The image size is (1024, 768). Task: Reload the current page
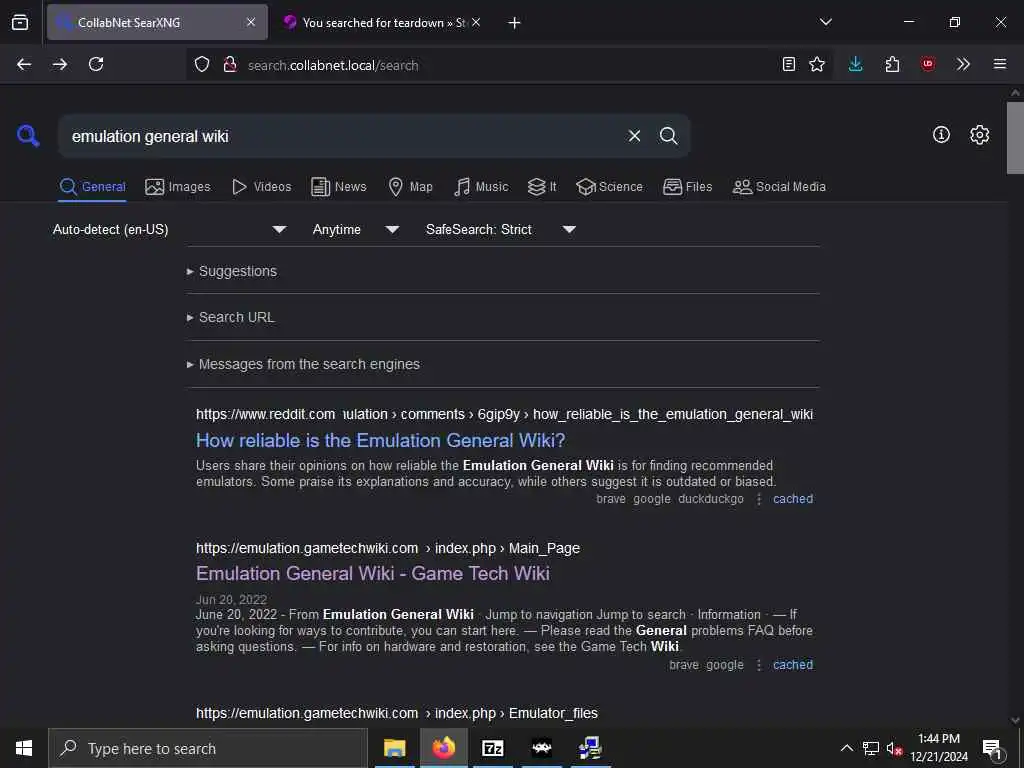click(96, 64)
